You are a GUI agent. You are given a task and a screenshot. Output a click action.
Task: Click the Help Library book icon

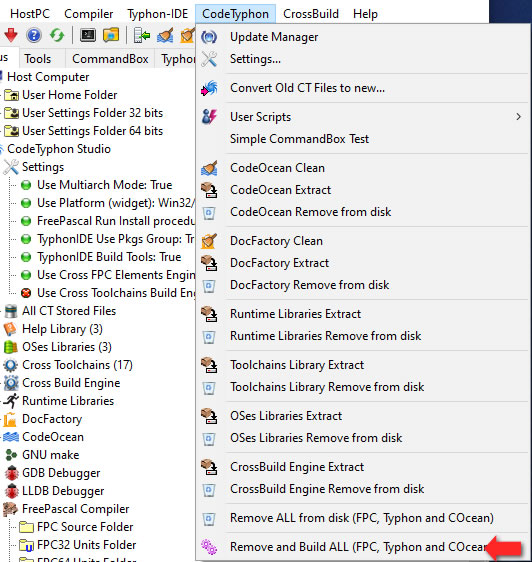point(10,329)
